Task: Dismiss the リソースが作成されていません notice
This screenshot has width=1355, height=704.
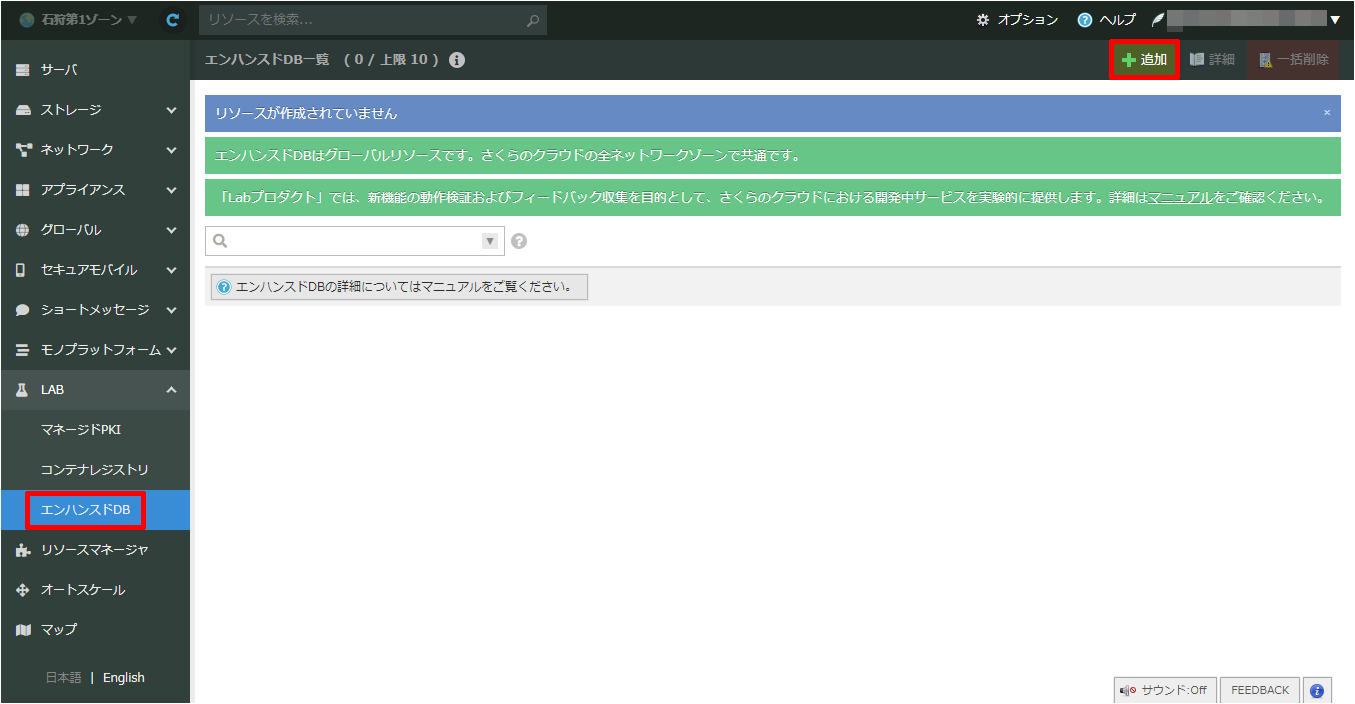Action: tap(1327, 113)
